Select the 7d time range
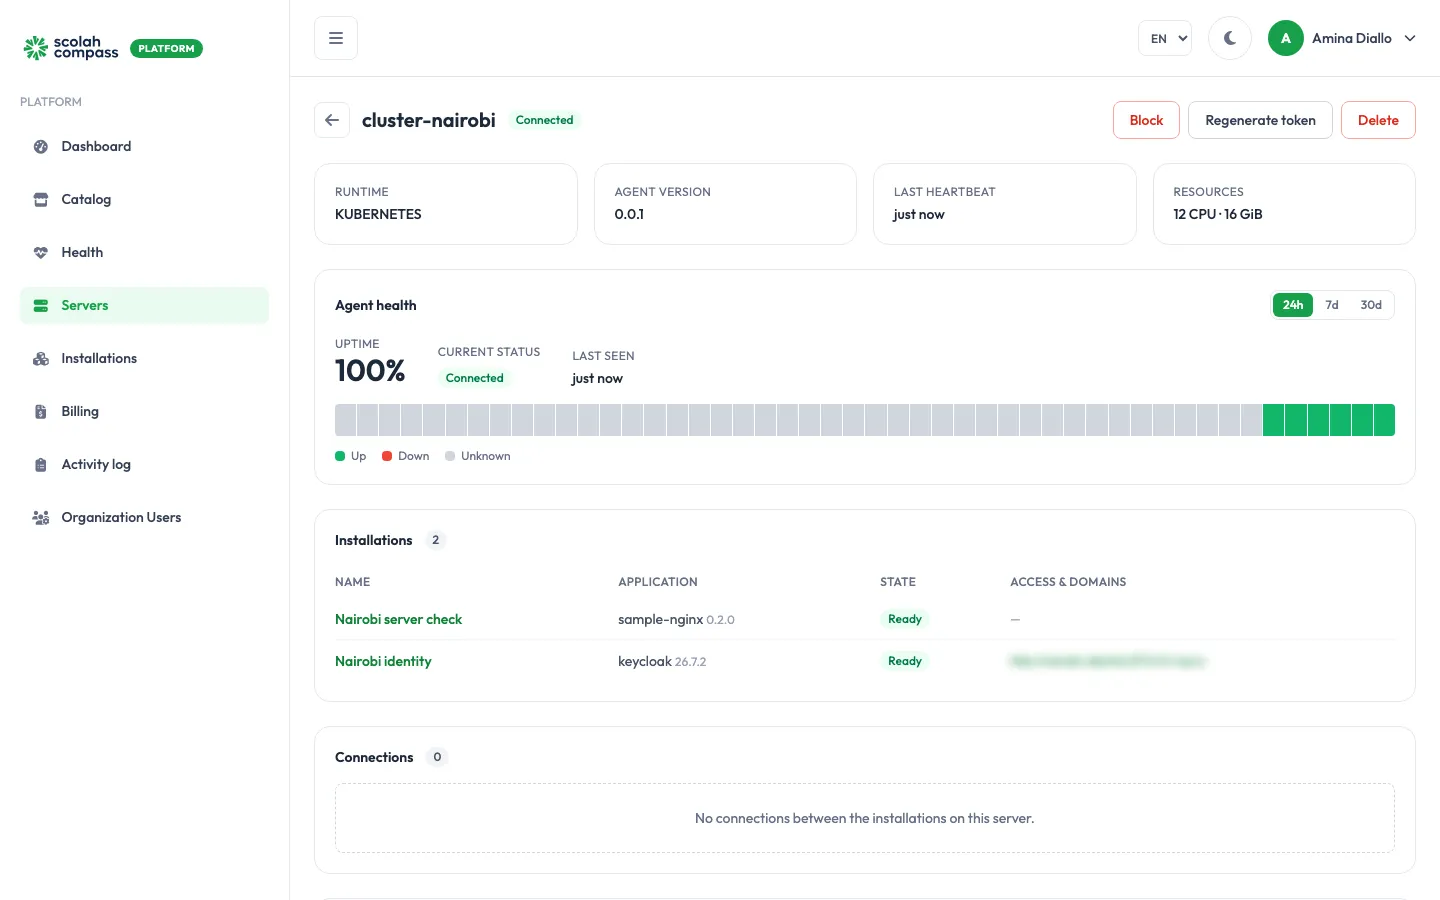Viewport: 1440px width, 900px height. click(x=1332, y=305)
